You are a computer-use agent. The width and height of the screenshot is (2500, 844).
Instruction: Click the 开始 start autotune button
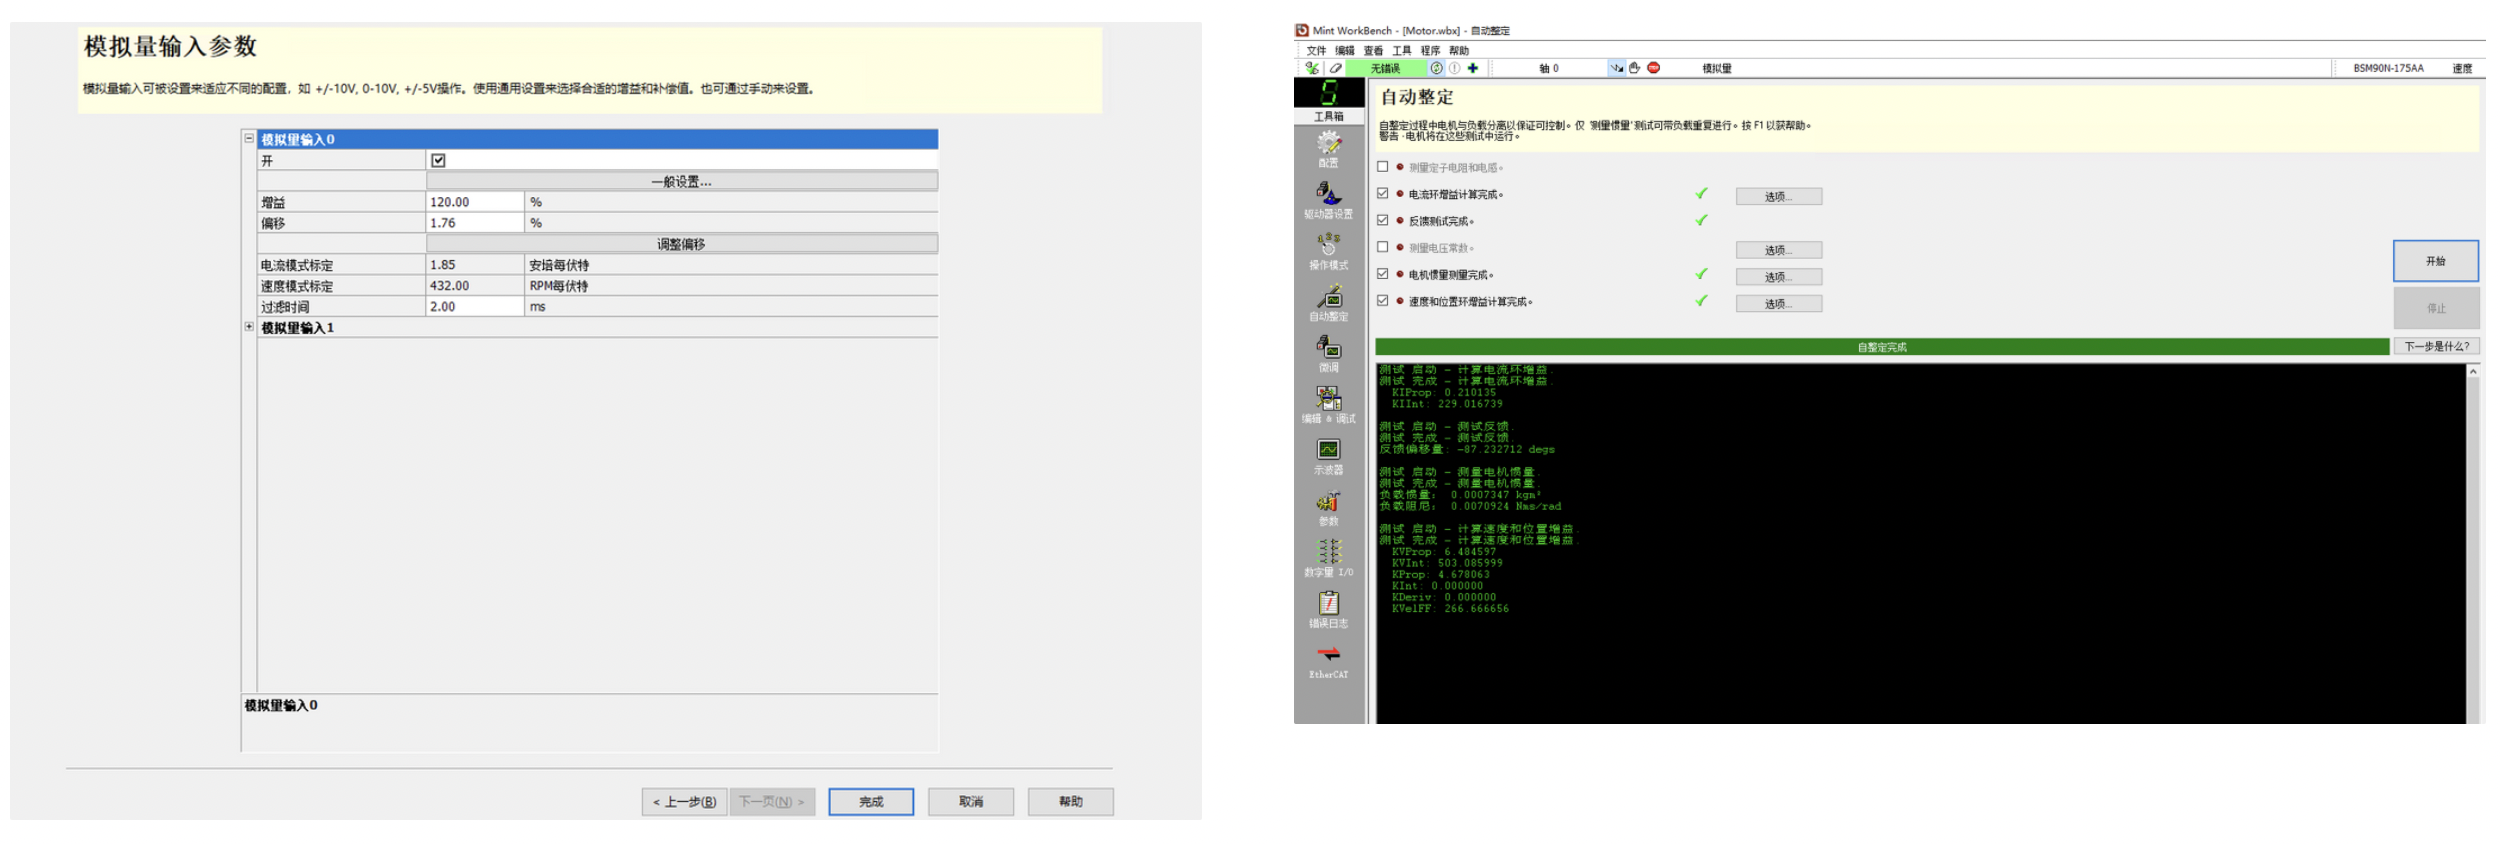click(2435, 261)
